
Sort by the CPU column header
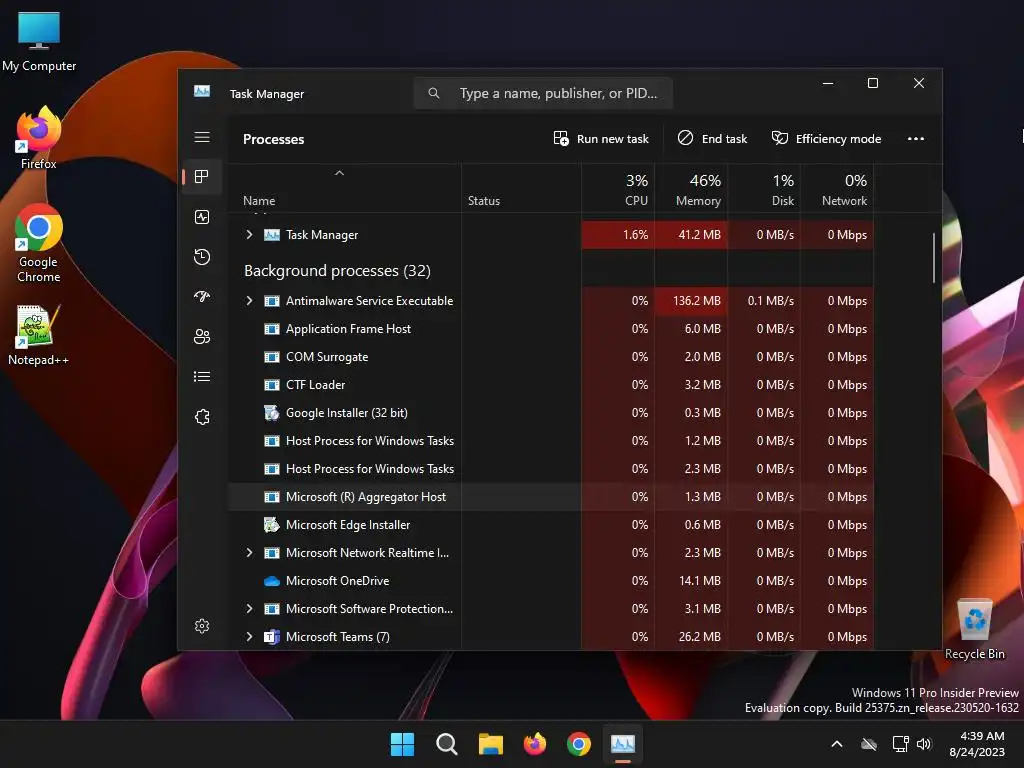click(618, 188)
